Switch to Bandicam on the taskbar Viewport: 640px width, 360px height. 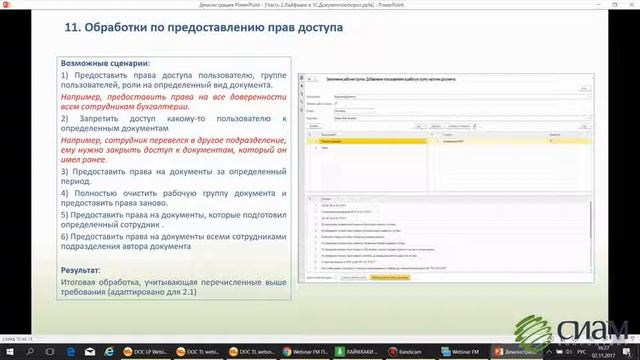(410, 351)
